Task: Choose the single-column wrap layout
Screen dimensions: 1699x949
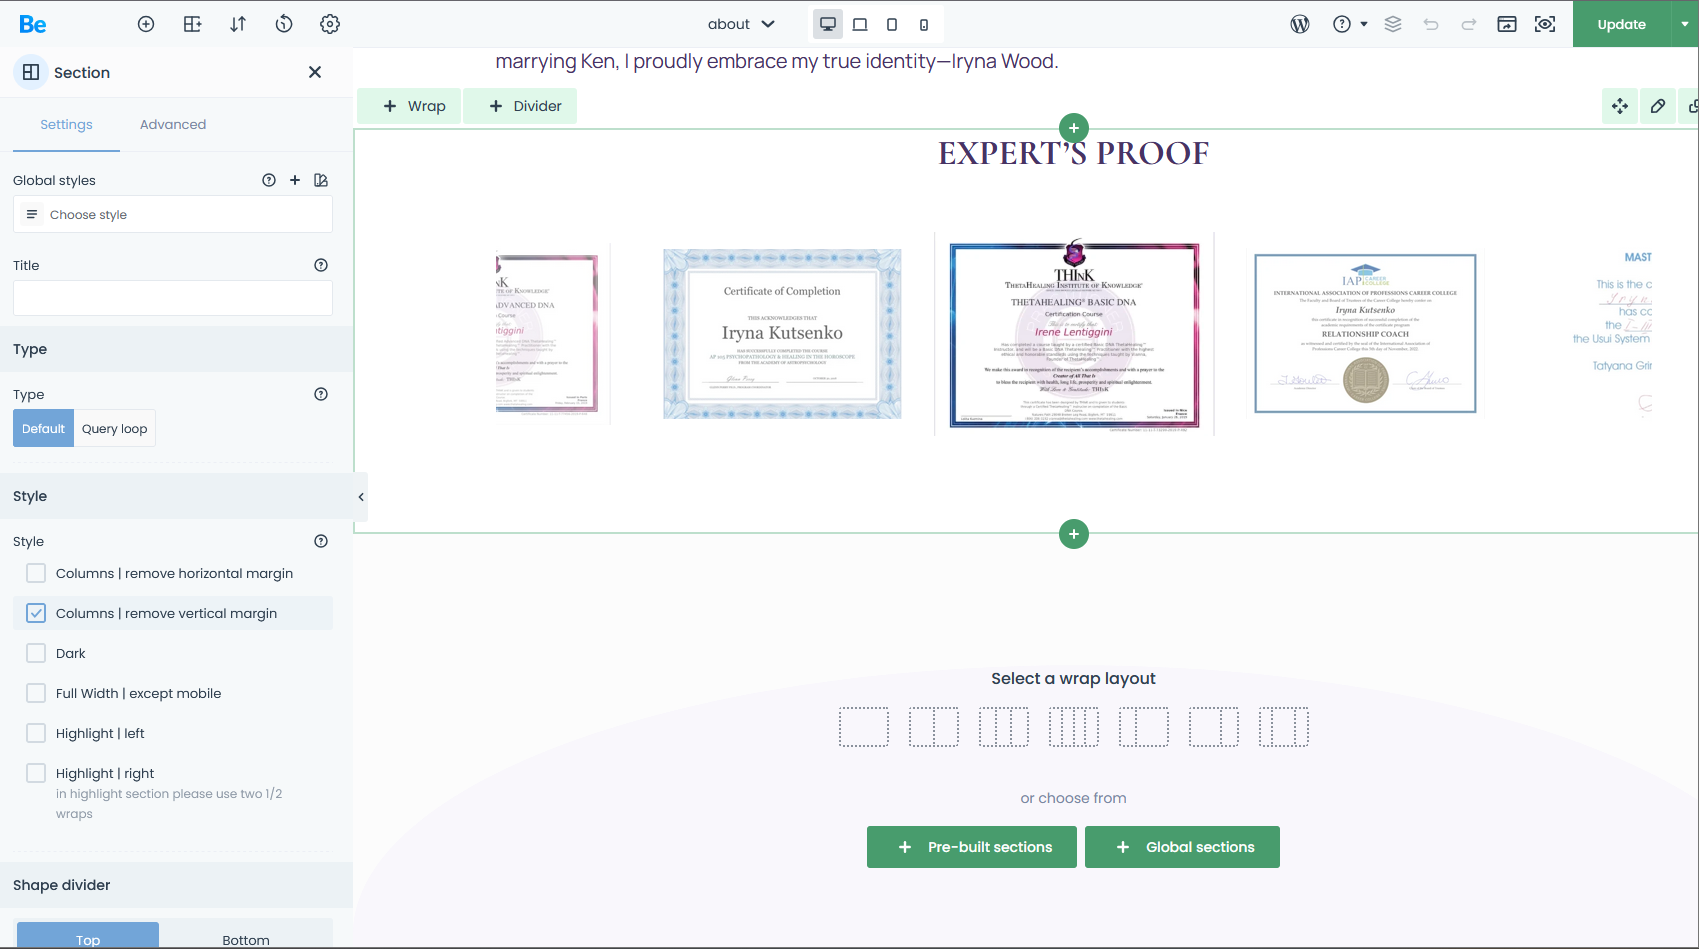Action: point(864,727)
